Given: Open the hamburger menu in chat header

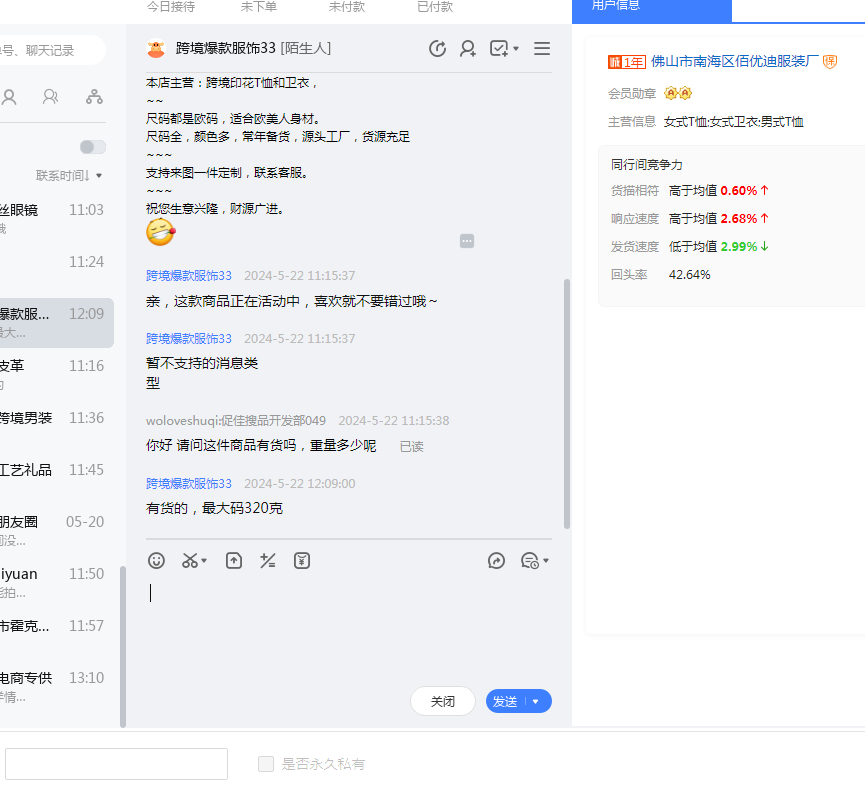Looking at the screenshot, I should 542,48.
